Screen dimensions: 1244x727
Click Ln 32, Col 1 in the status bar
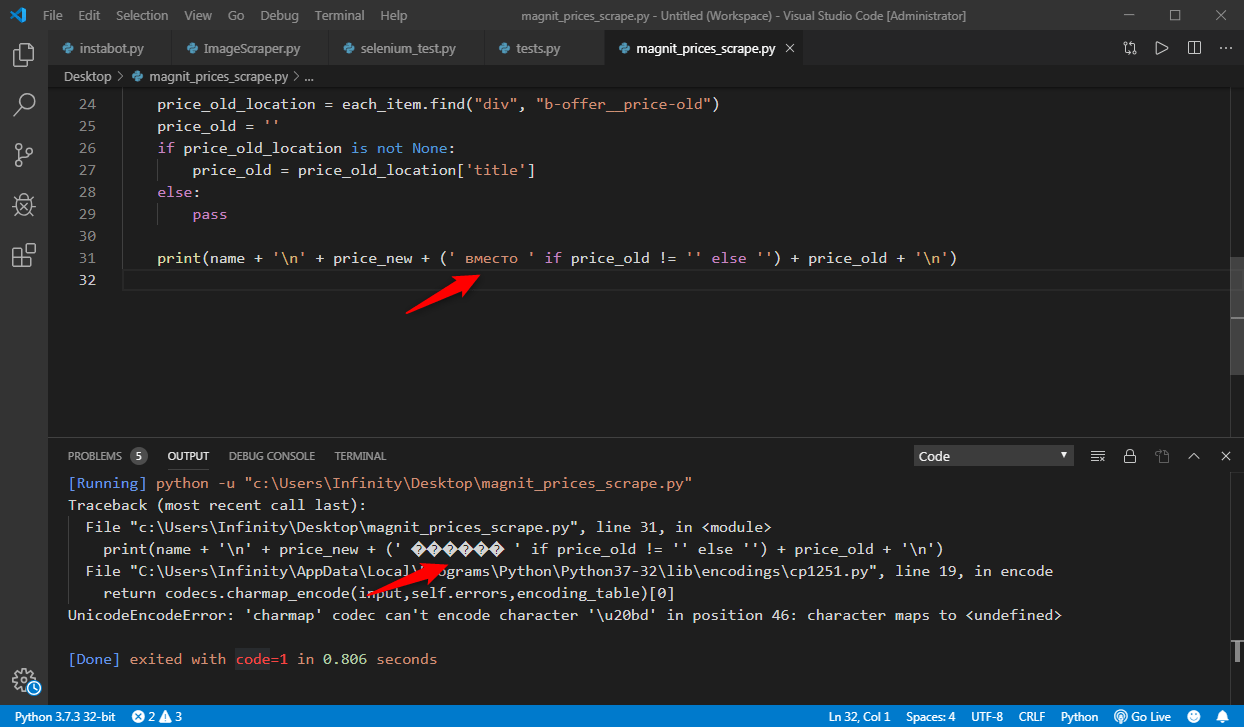[859, 717]
